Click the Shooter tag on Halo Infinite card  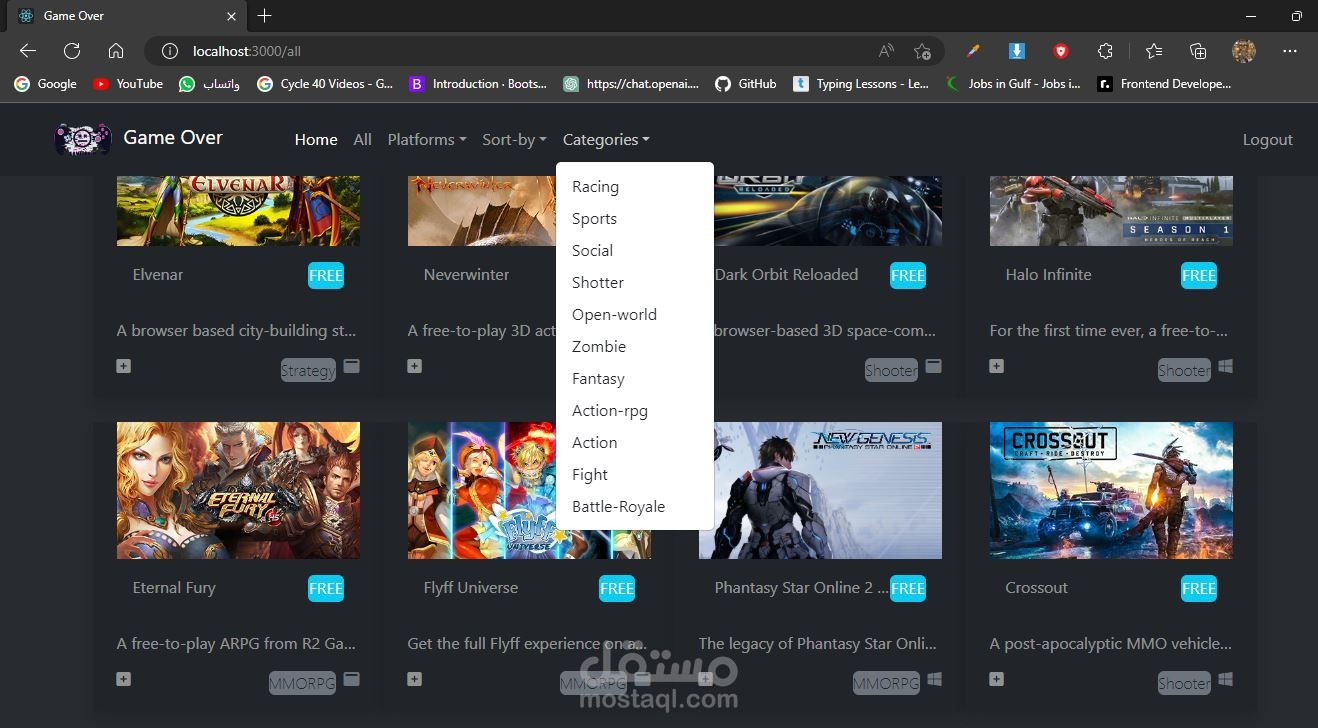pyautogui.click(x=1184, y=370)
